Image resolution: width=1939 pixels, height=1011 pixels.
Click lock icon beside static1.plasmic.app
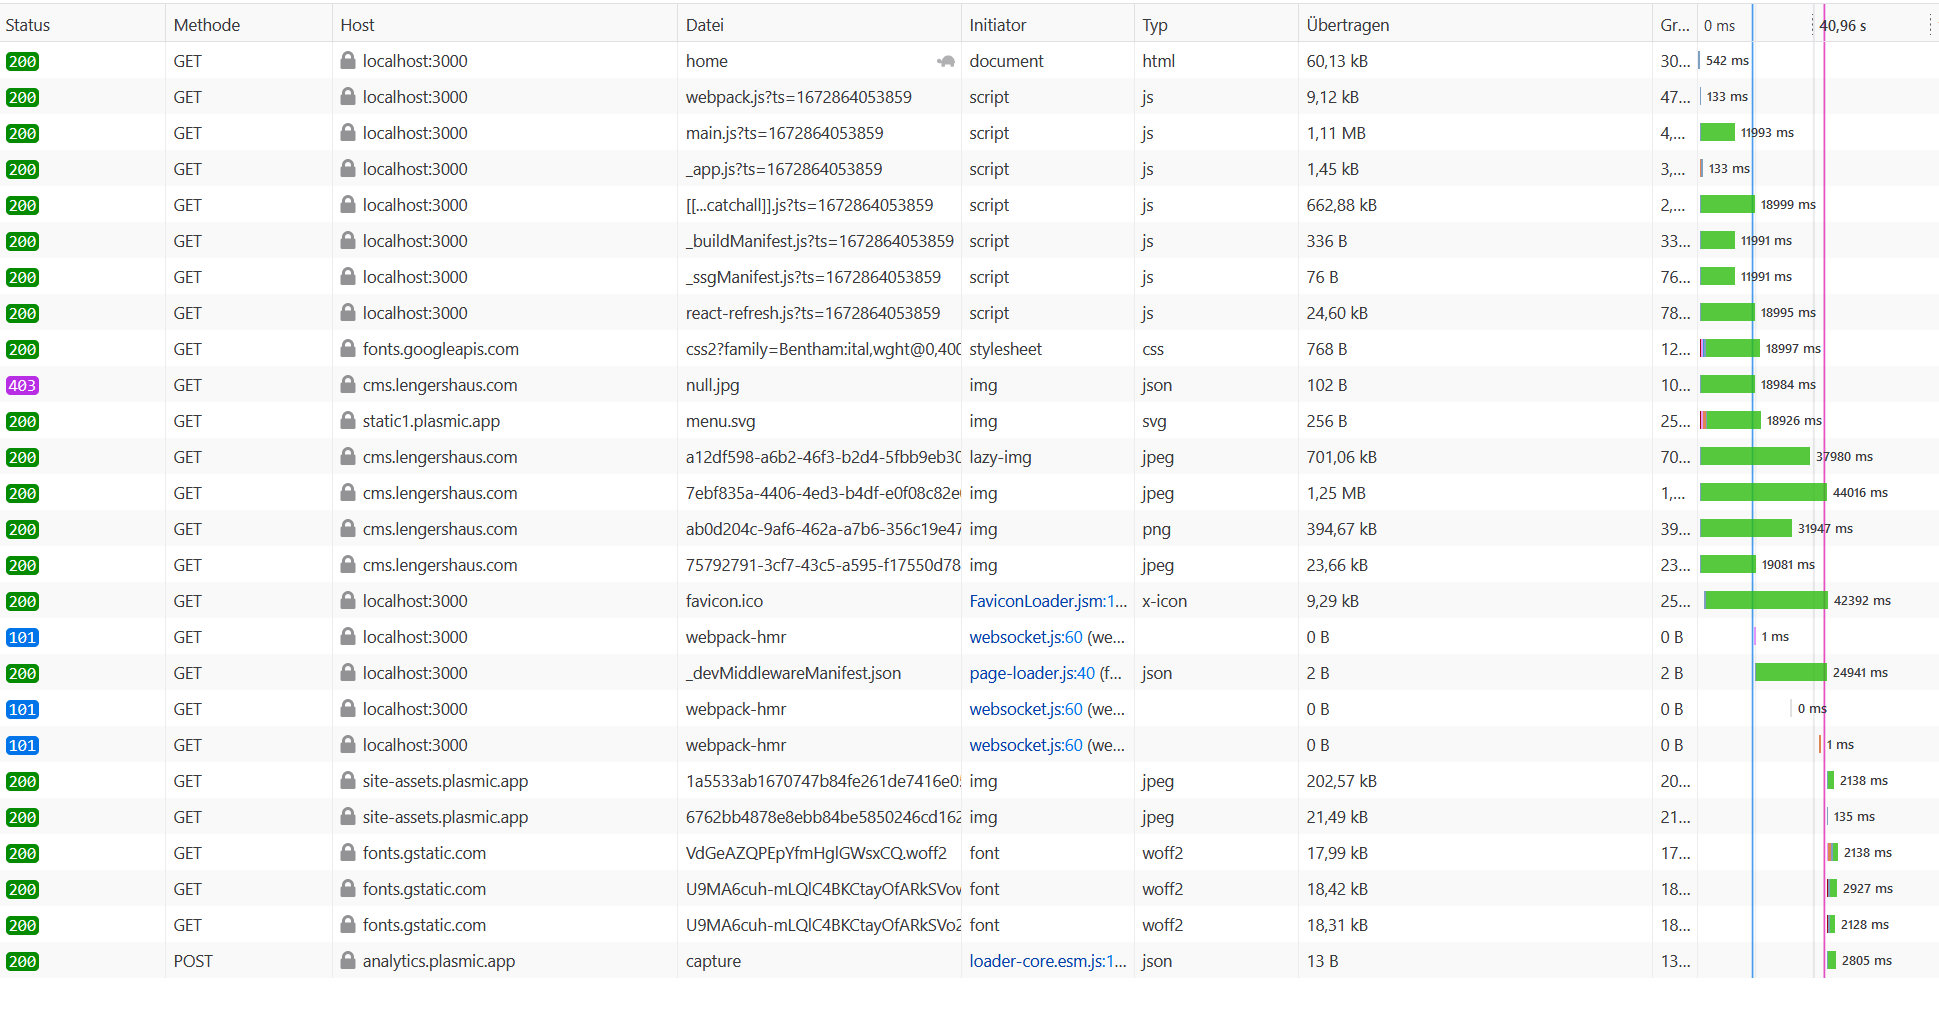click(348, 421)
